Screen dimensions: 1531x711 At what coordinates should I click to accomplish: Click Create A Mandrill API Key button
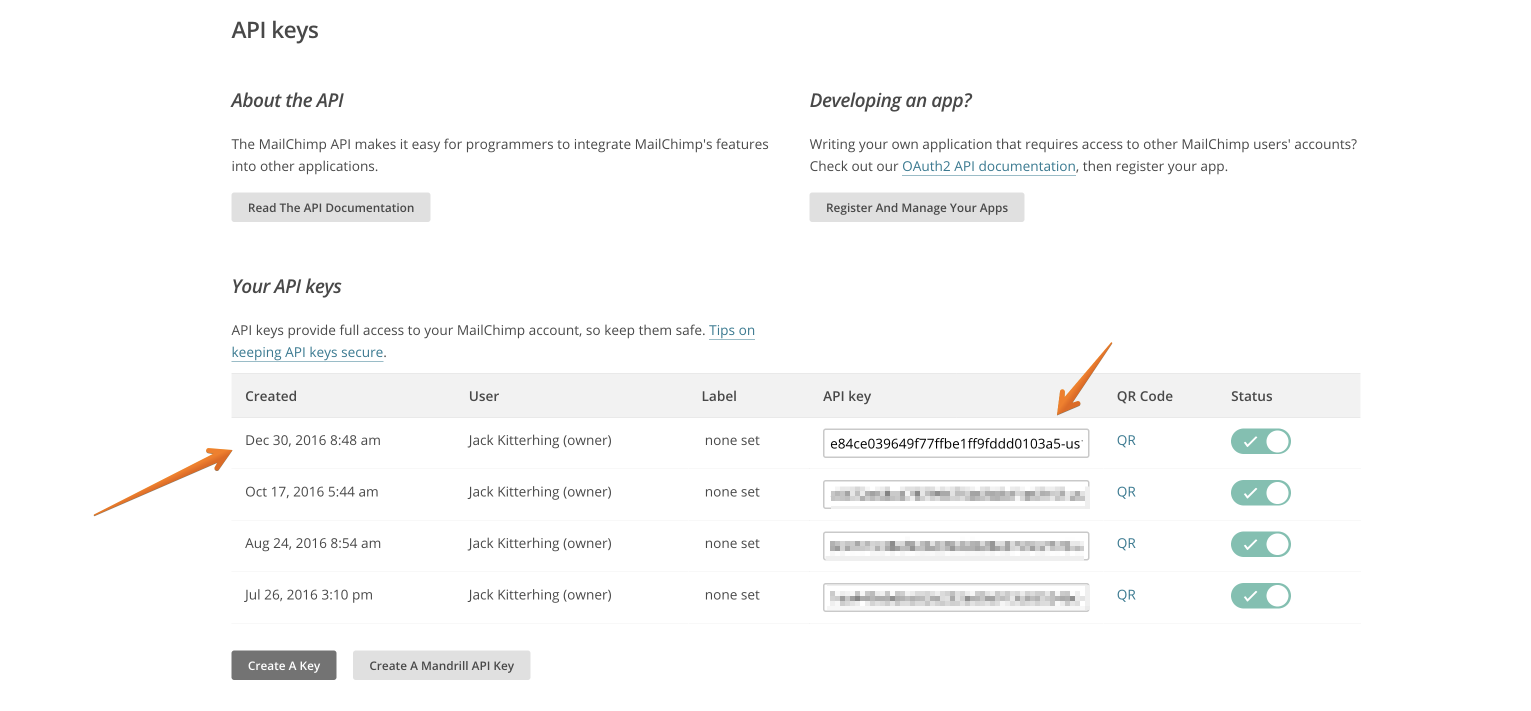tap(442, 666)
